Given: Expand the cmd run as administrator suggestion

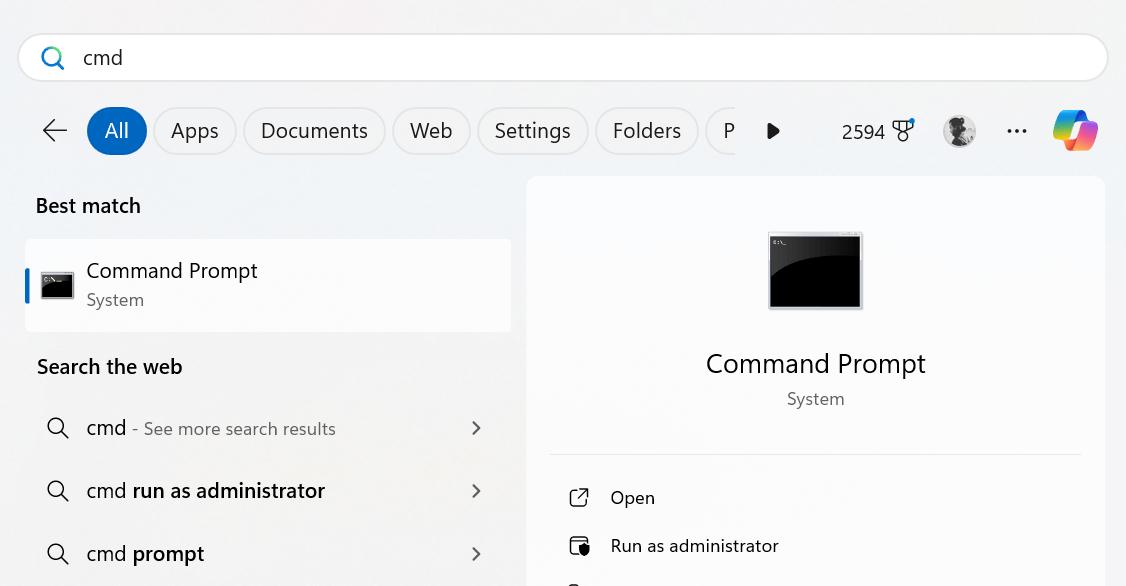Looking at the screenshot, I should 477,491.
